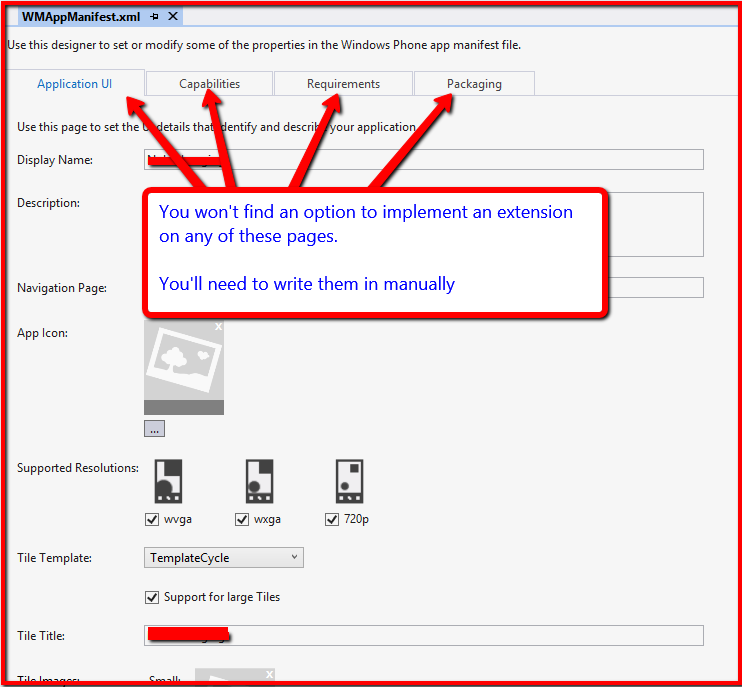Click the wvga resolution phone icon
Image resolution: width=742 pixels, height=687 pixels.
168,481
